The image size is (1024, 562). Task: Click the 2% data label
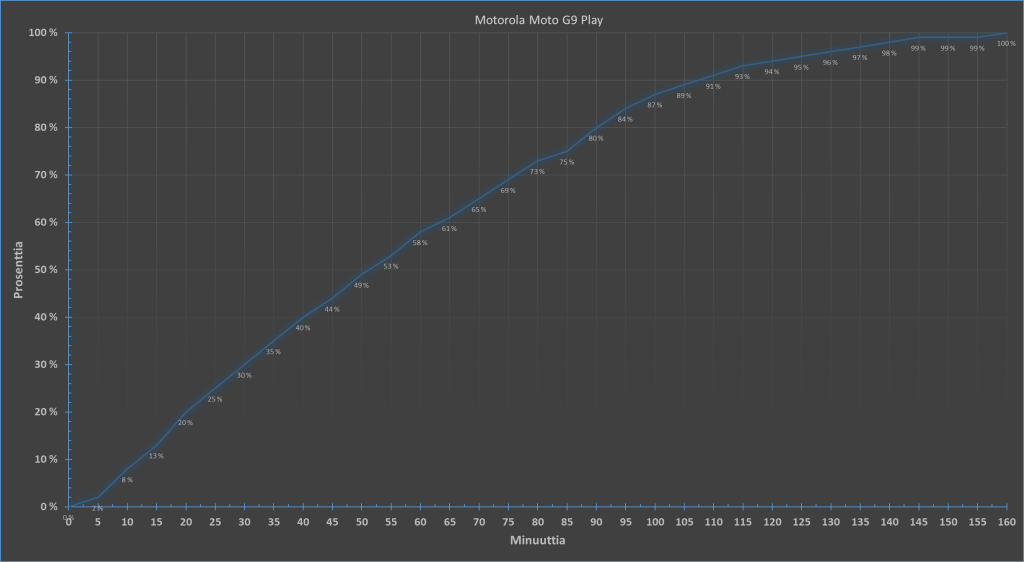[x=97, y=508]
